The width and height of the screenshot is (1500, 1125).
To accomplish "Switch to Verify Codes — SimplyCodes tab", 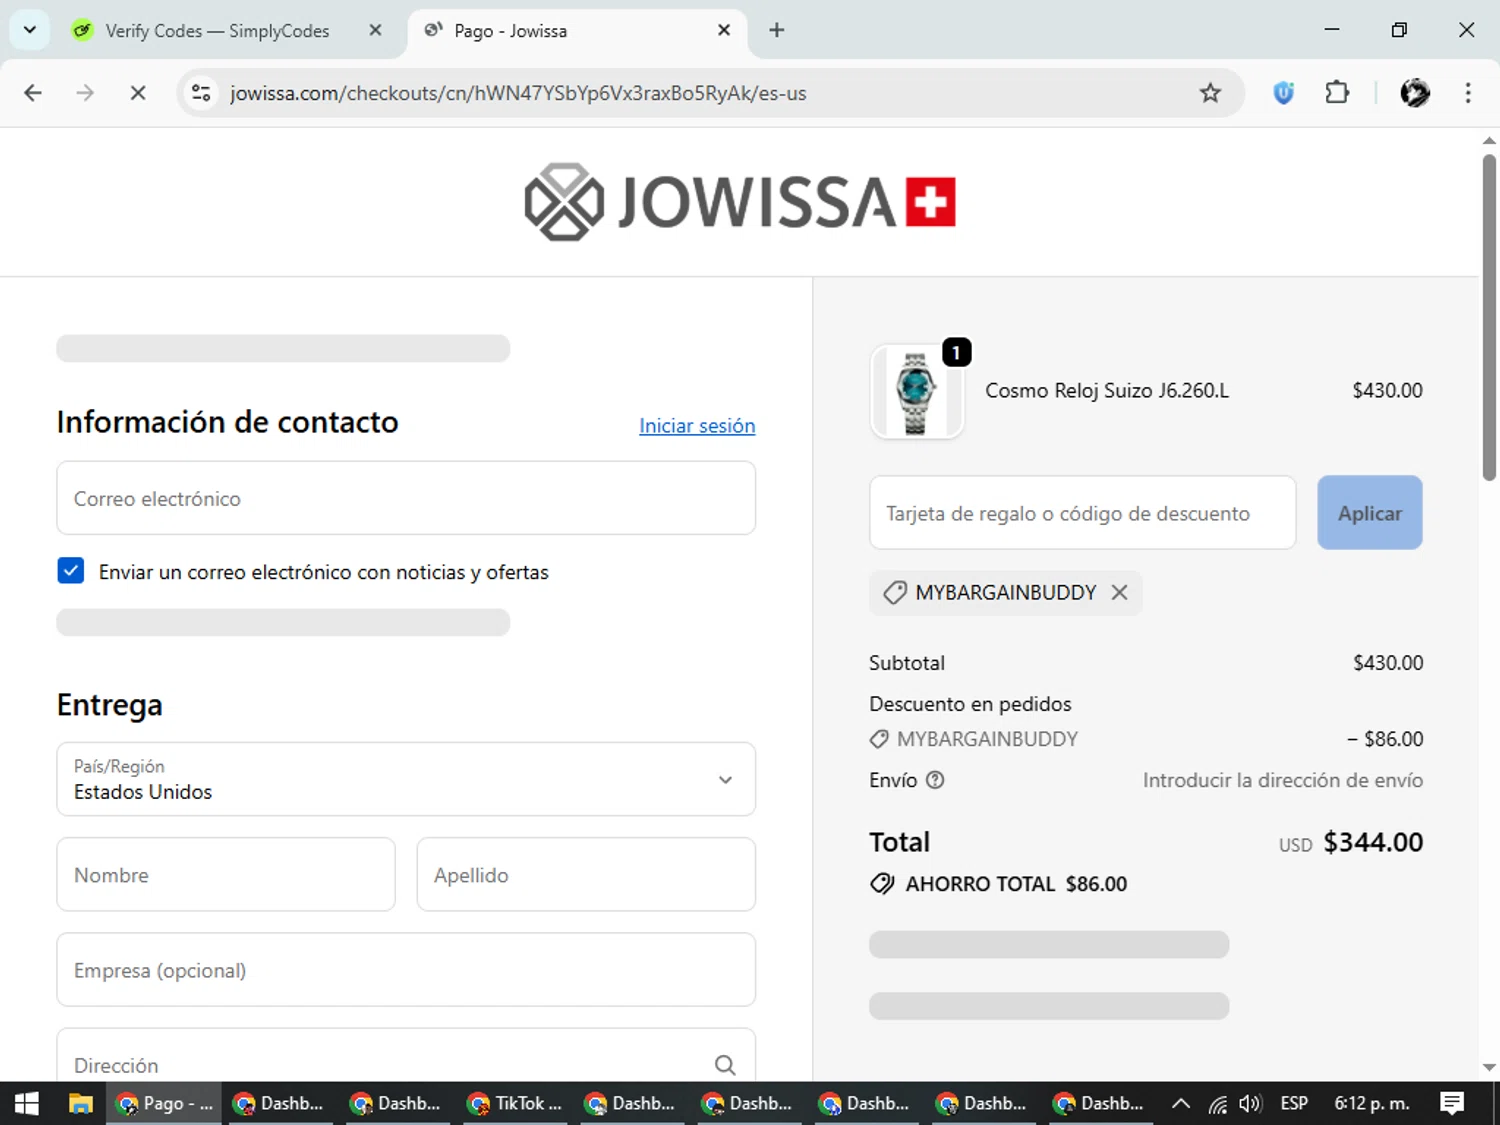I will 217,31.
